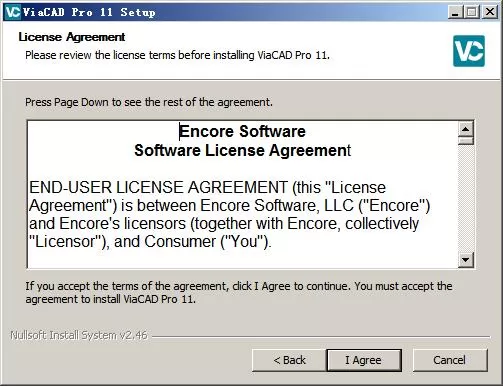Image resolution: width=503 pixels, height=386 pixels.
Task: Click the license scrollbar up arrow
Action: click(x=466, y=129)
